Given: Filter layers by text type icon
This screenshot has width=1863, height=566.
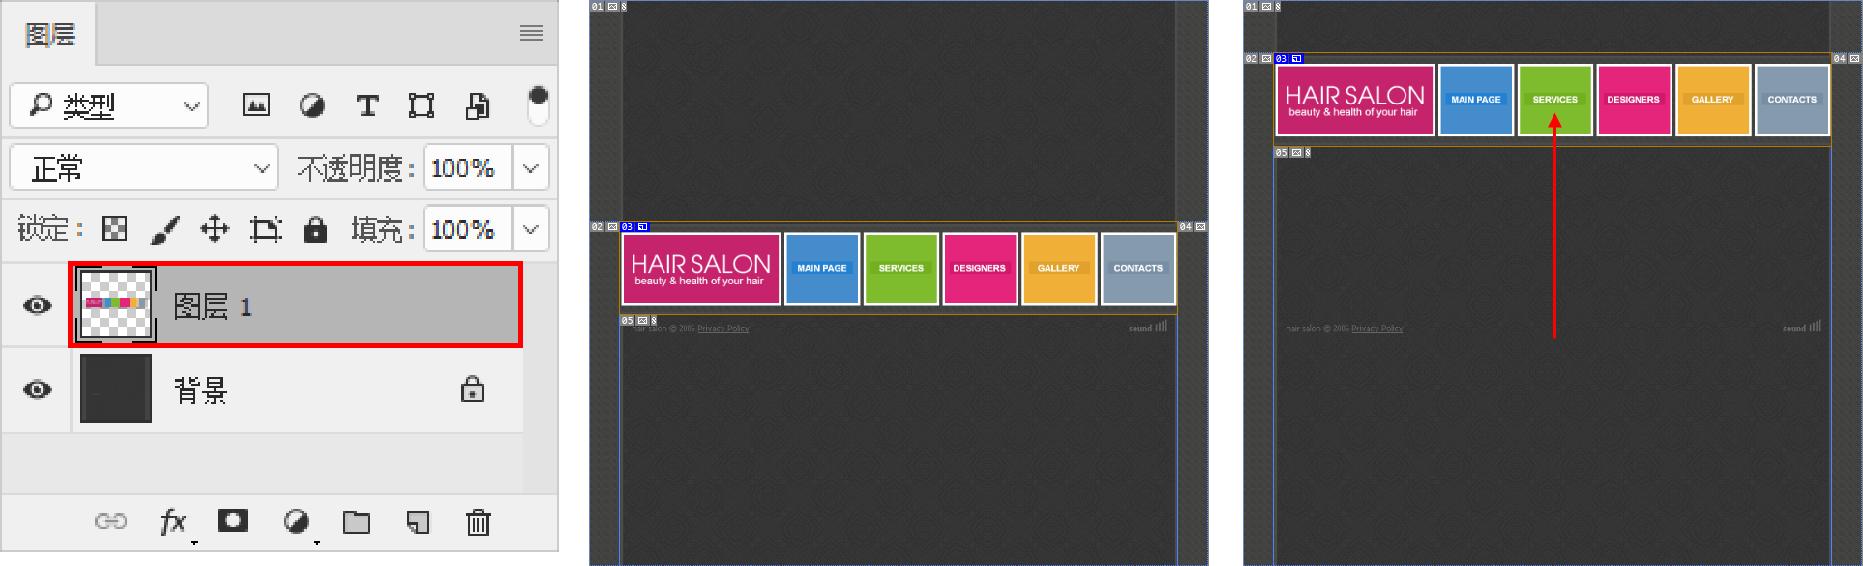Looking at the screenshot, I should [x=367, y=105].
